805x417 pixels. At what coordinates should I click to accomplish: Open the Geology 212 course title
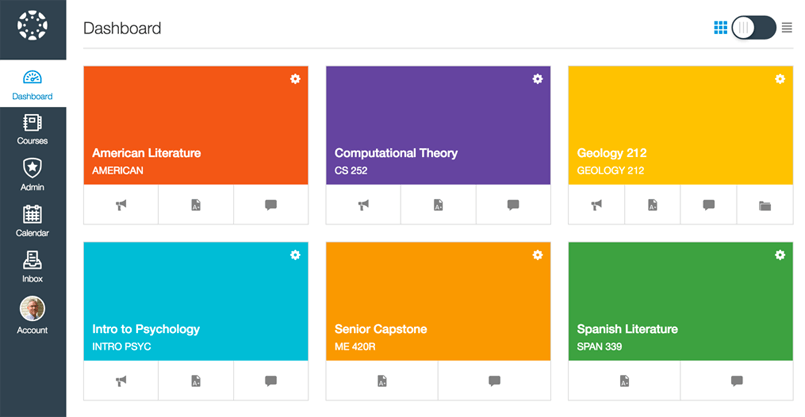pyautogui.click(x=611, y=153)
